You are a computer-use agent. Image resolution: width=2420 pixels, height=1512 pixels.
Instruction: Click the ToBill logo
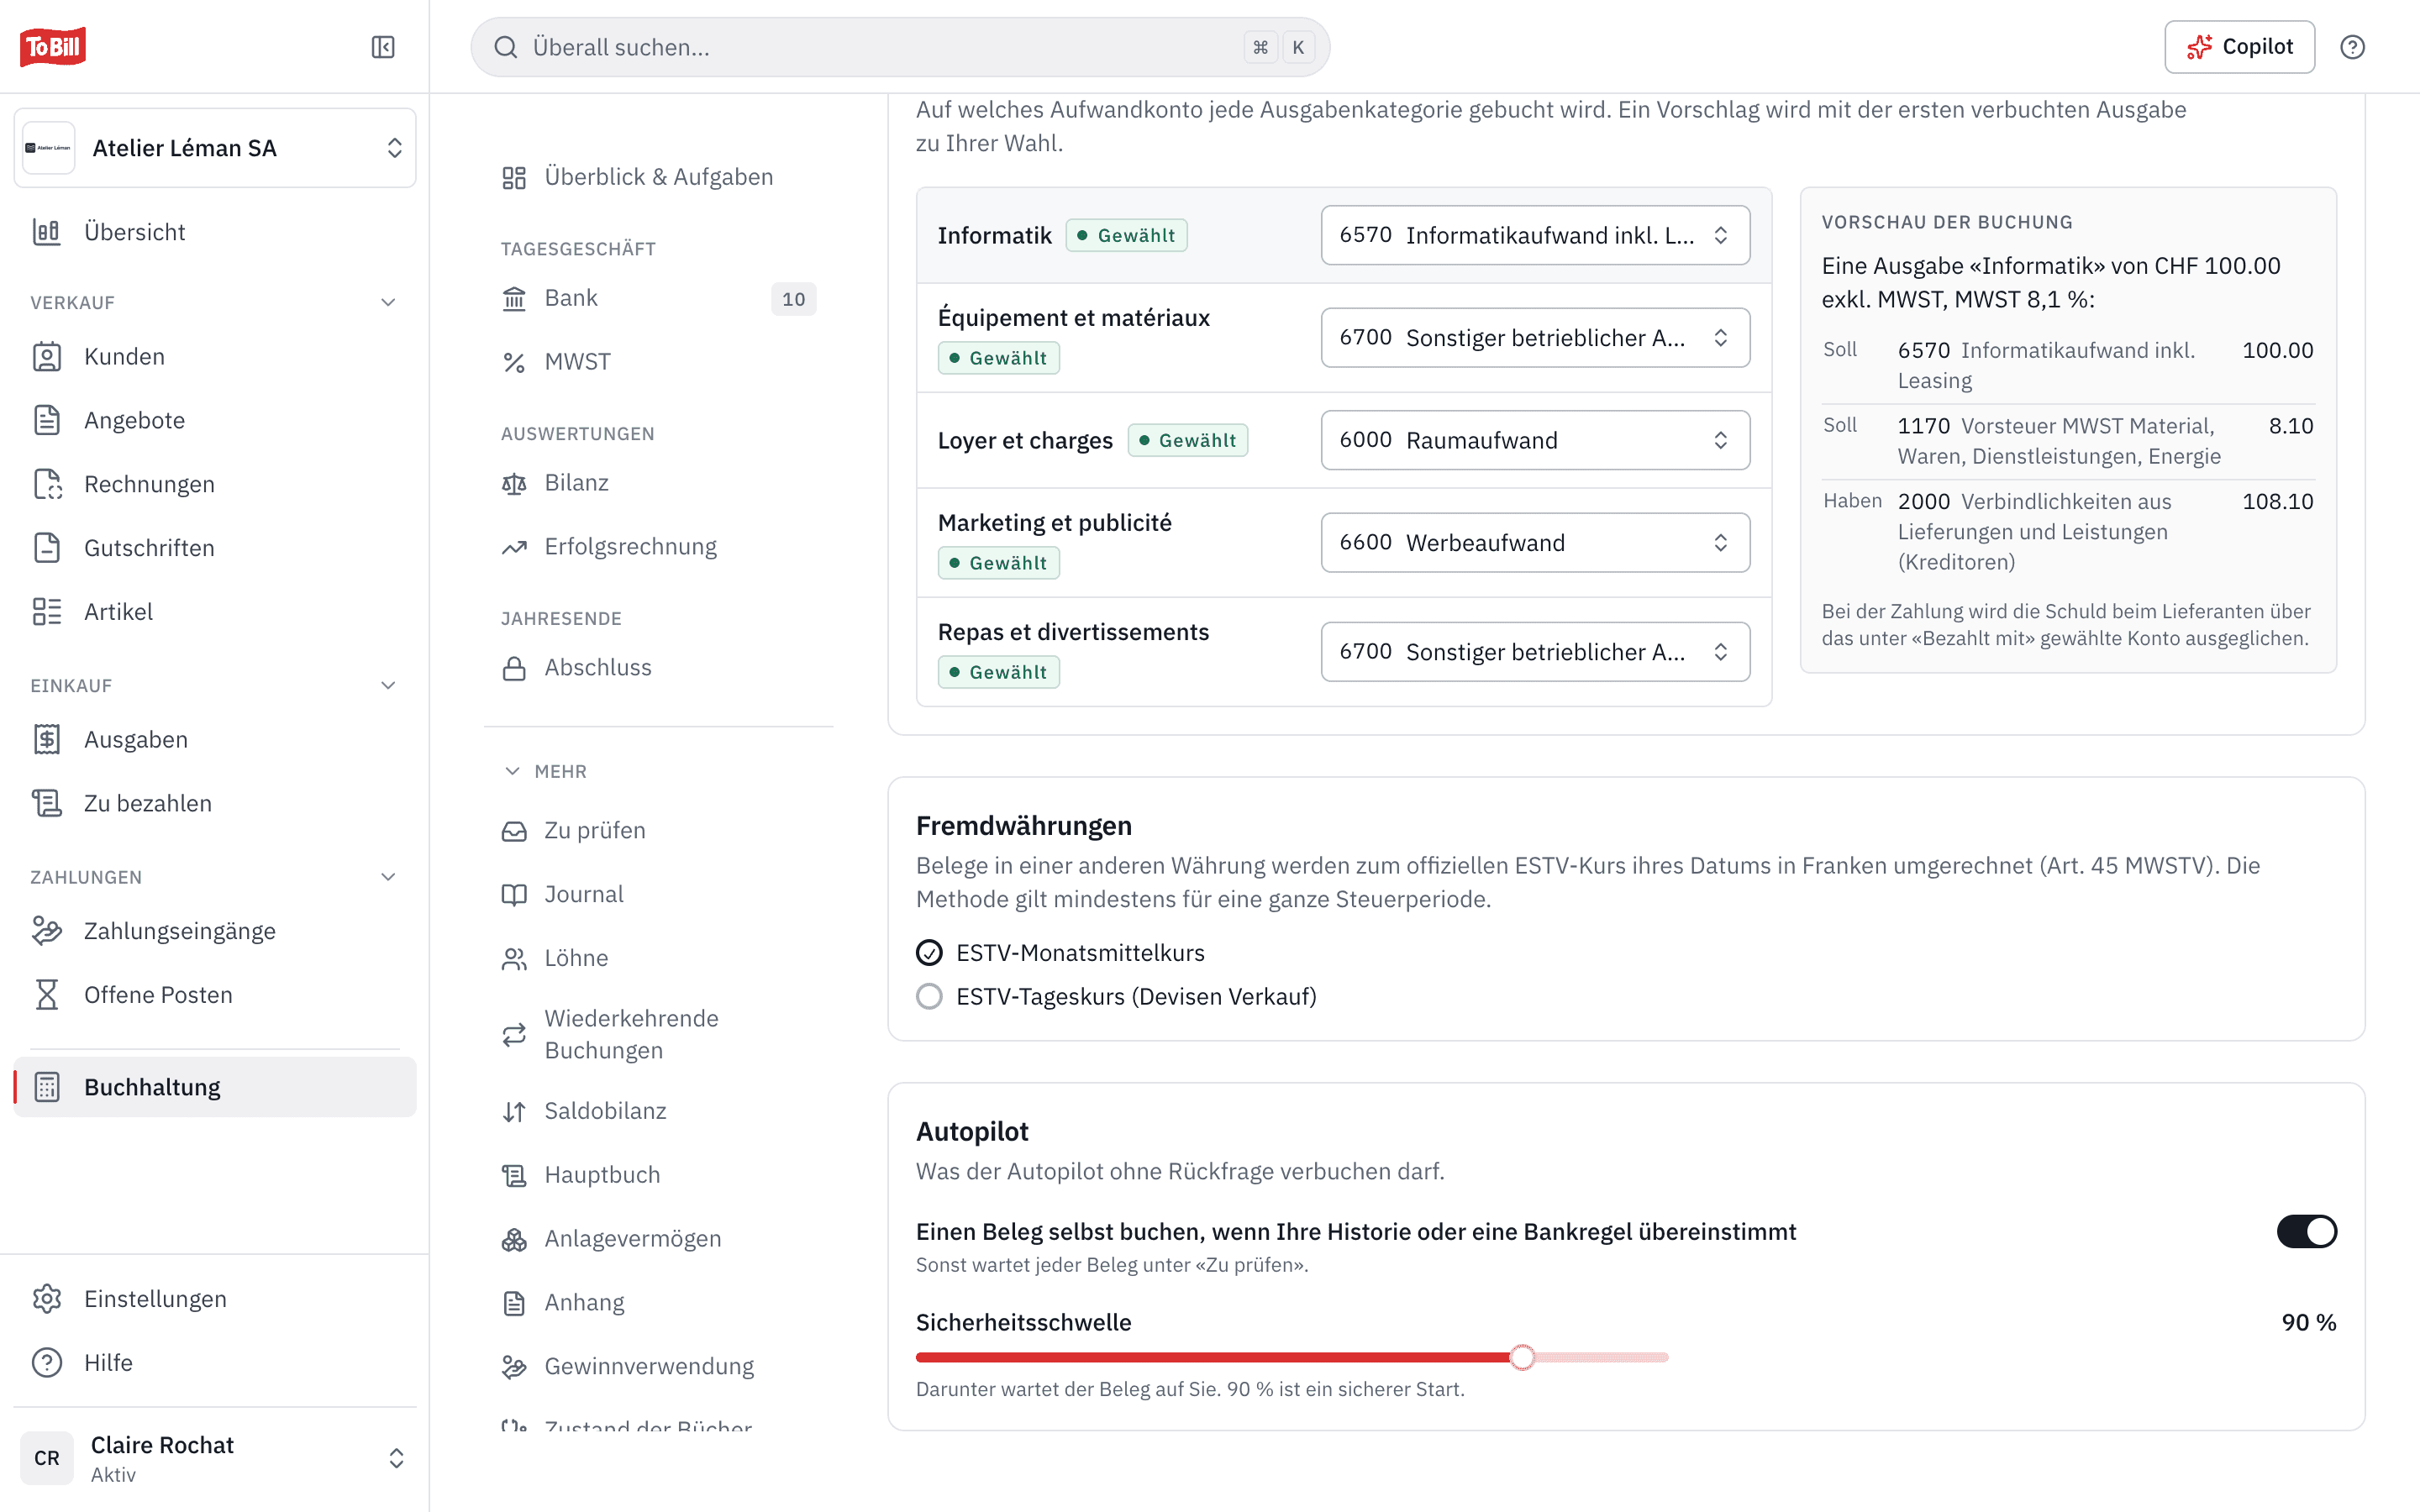(53, 46)
